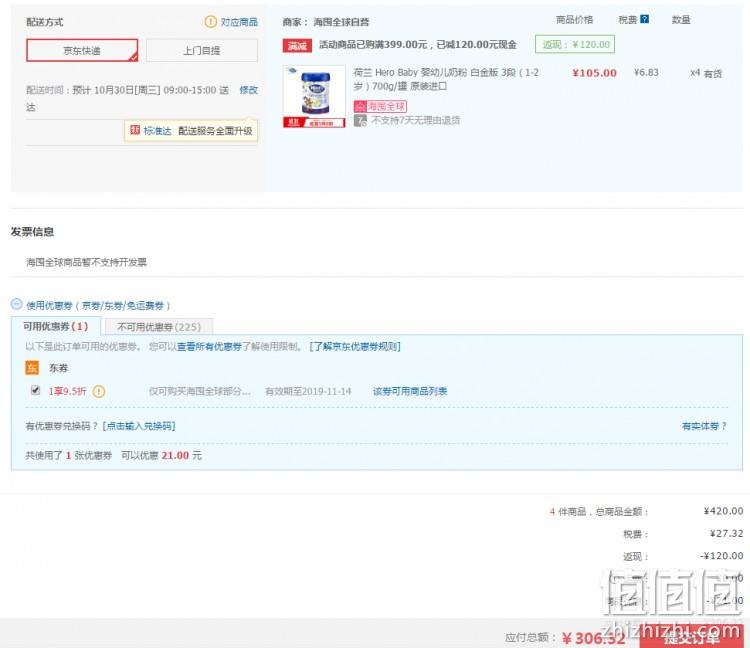This screenshot has height=648, width=750.
Task: Open 标准达 delivery service link
Action: coord(157,131)
